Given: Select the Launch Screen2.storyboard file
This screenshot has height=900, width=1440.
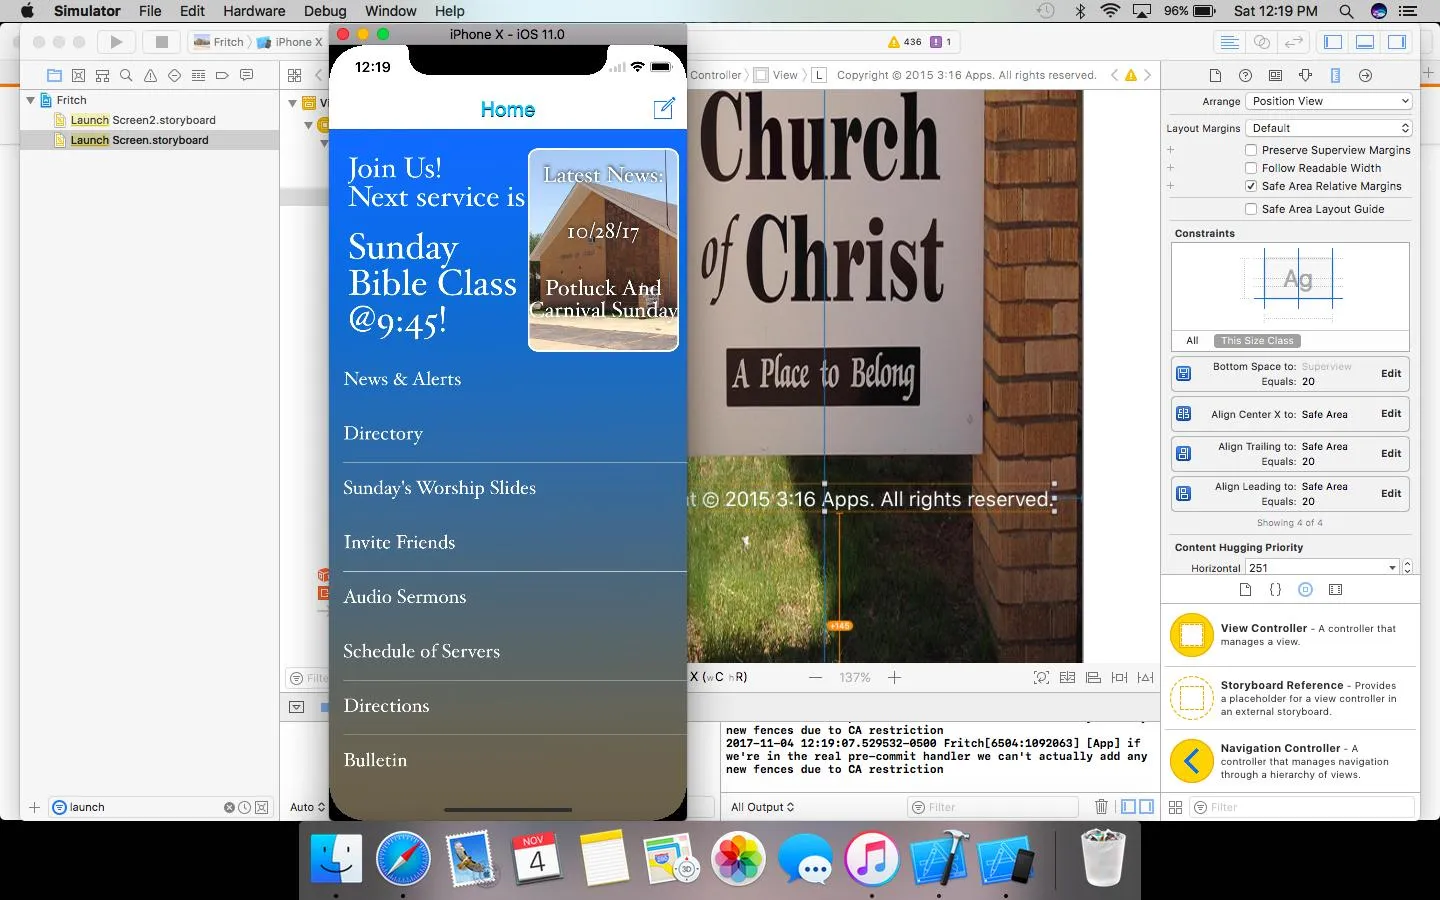Looking at the screenshot, I should tap(143, 120).
